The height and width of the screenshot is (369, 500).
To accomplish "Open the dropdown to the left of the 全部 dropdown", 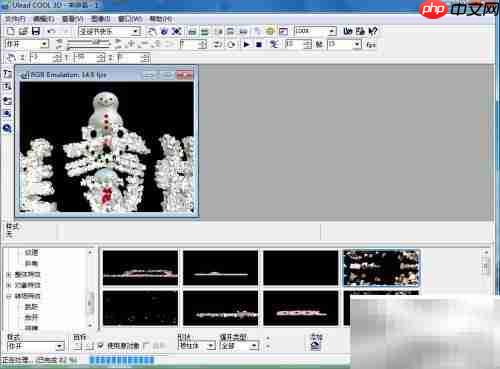I will (197, 346).
